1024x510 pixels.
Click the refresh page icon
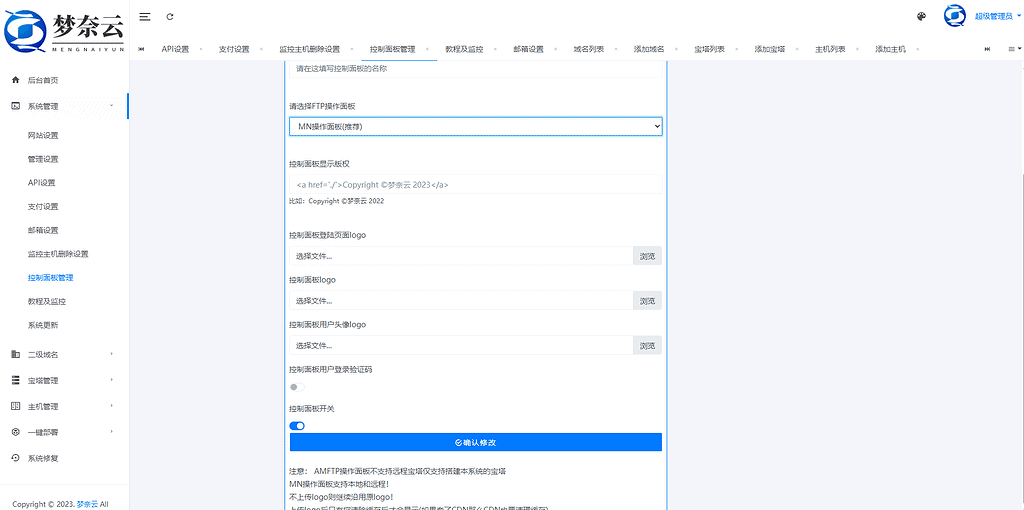pos(170,17)
